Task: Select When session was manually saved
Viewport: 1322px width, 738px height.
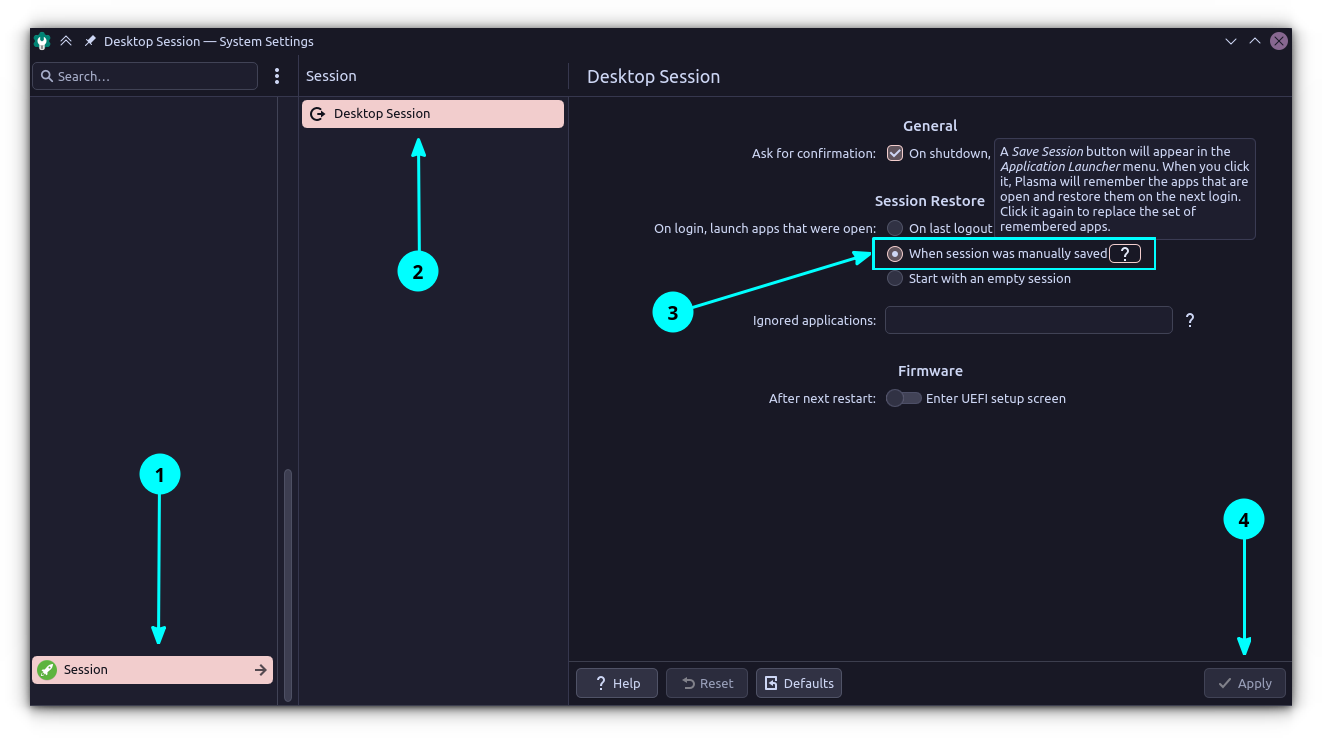Action: point(895,254)
